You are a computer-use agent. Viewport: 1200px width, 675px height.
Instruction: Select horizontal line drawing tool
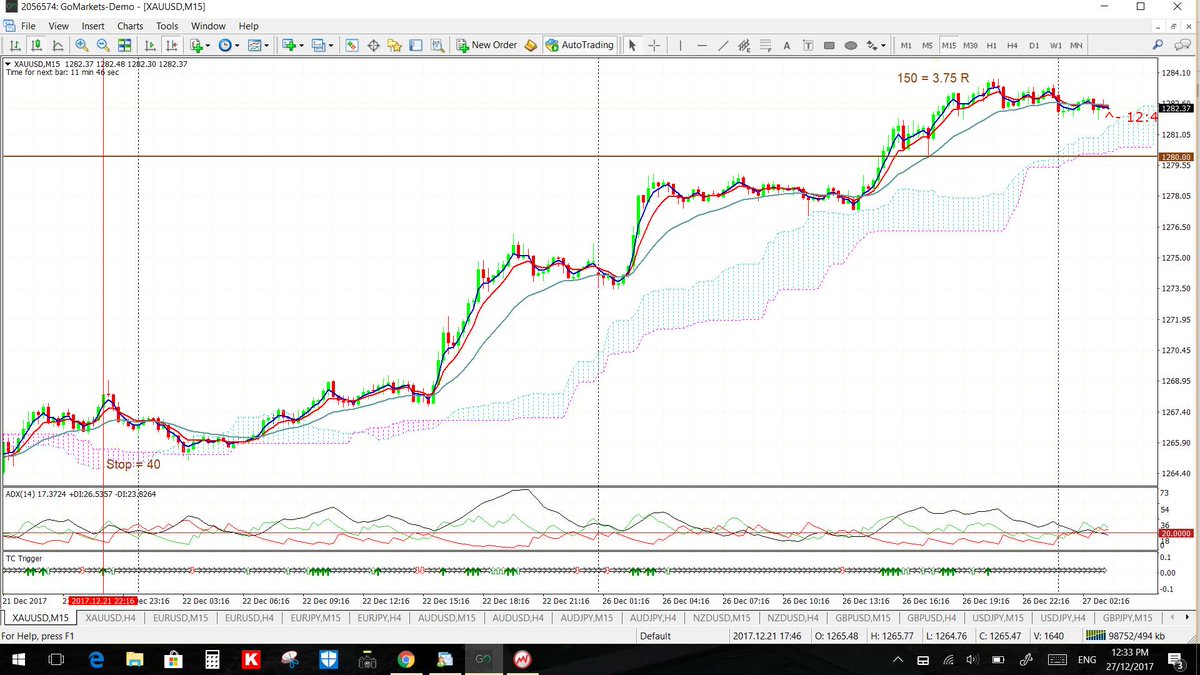(x=702, y=45)
